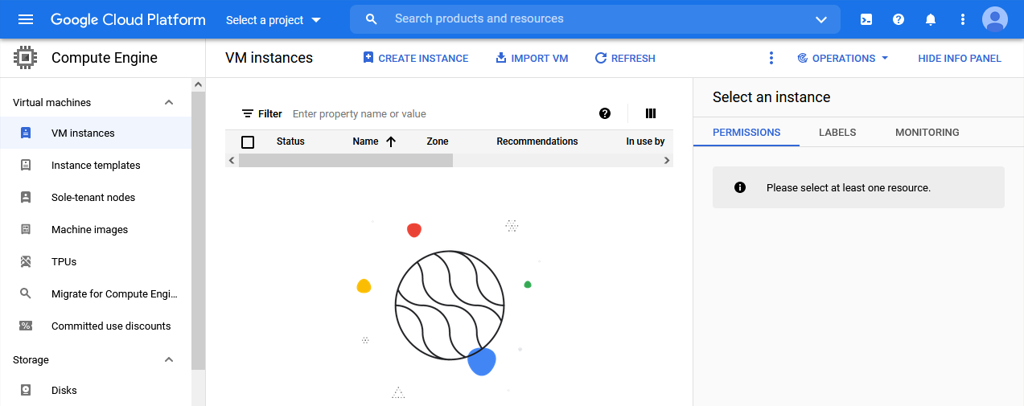Screen dimensions: 1024x406
Task: Click Create Instance button
Action: point(415,58)
